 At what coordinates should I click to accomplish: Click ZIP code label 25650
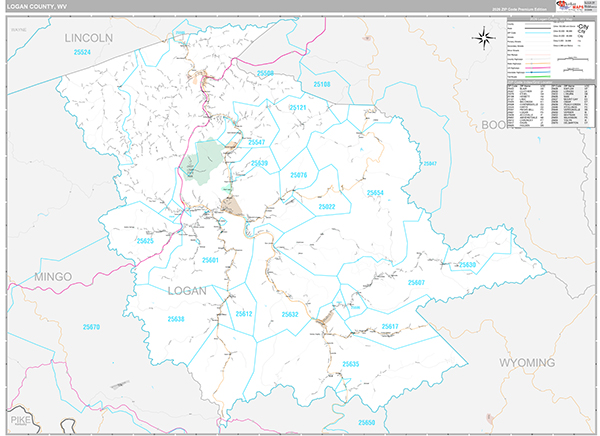(367, 423)
